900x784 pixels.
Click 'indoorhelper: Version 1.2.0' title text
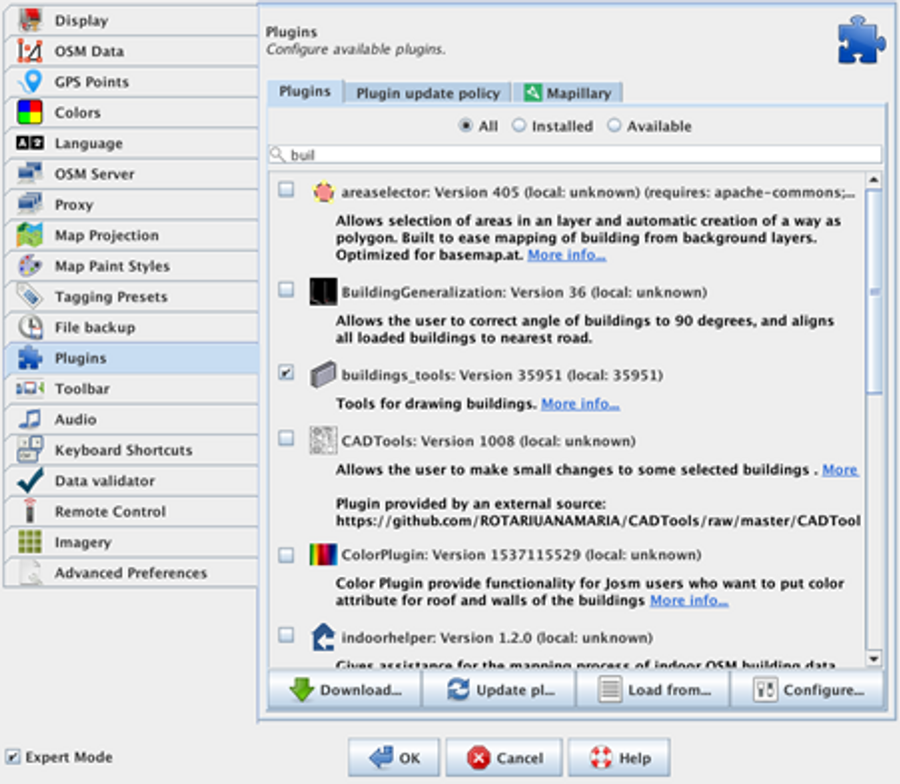pos(497,638)
